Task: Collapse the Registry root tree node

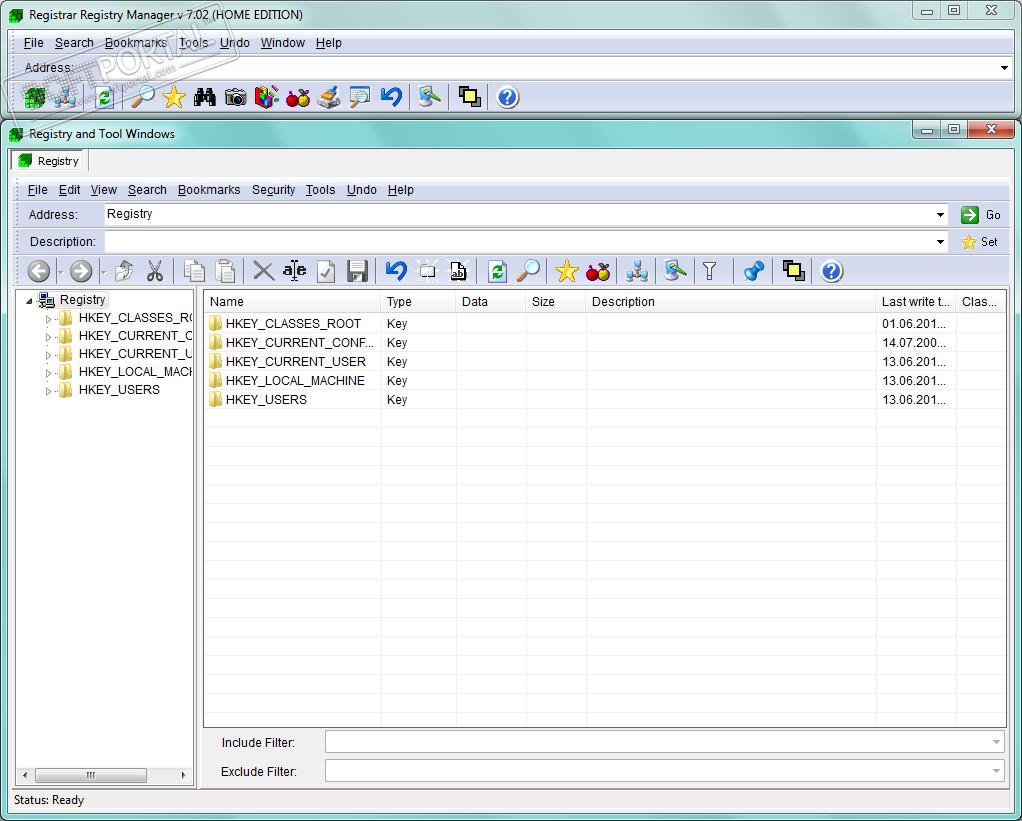Action: [29, 300]
